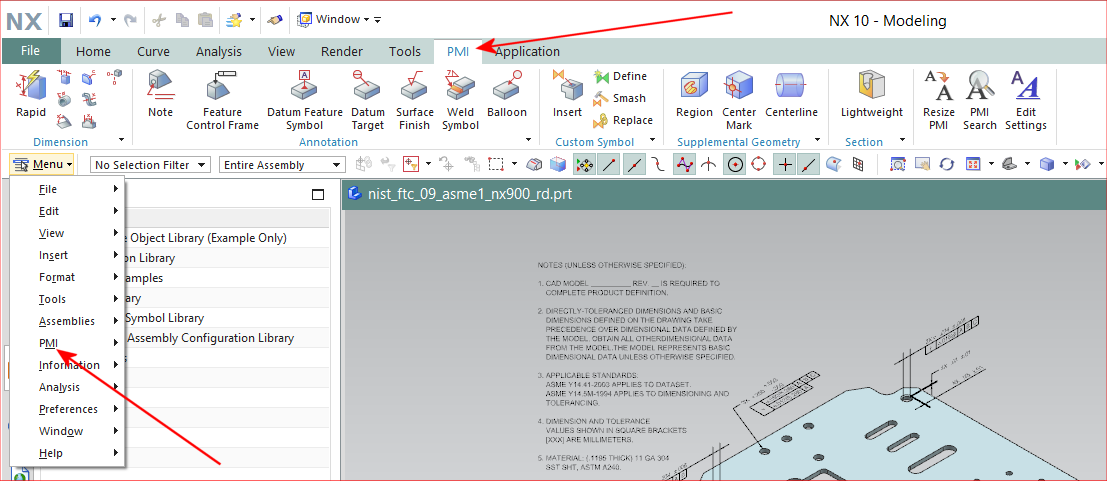Viewport: 1107px width, 481px height.
Task: Click the Undo arrow icon
Action: click(95, 20)
